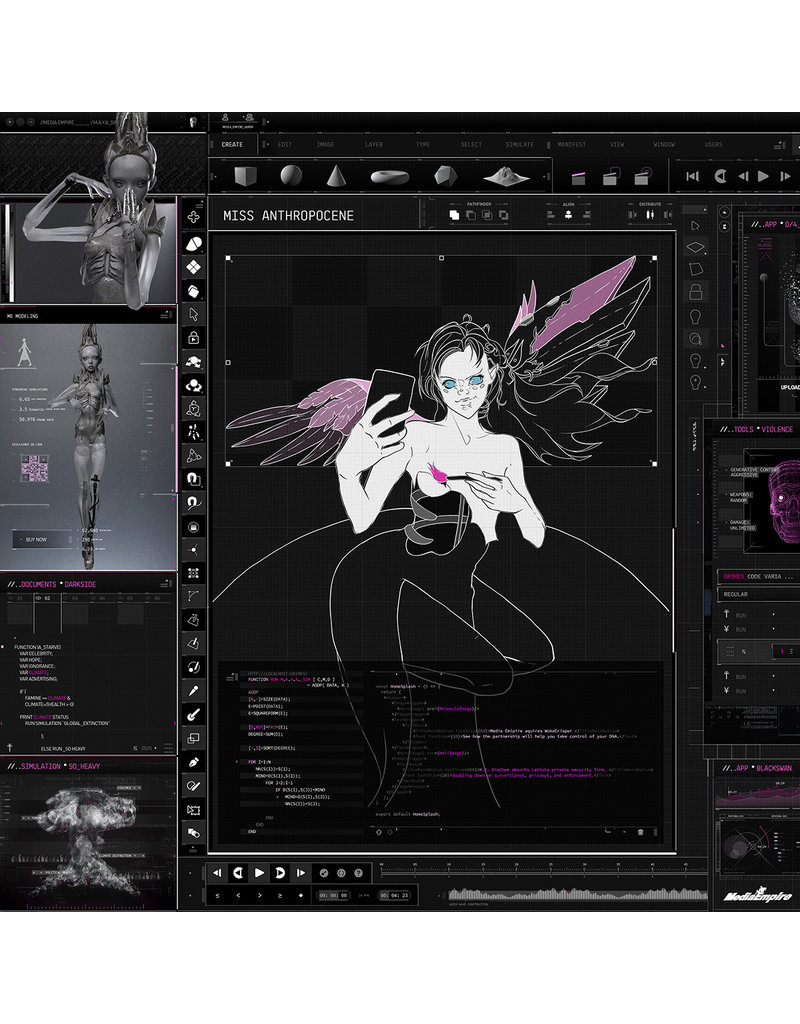Open the SIMULATE menu

(x=519, y=144)
